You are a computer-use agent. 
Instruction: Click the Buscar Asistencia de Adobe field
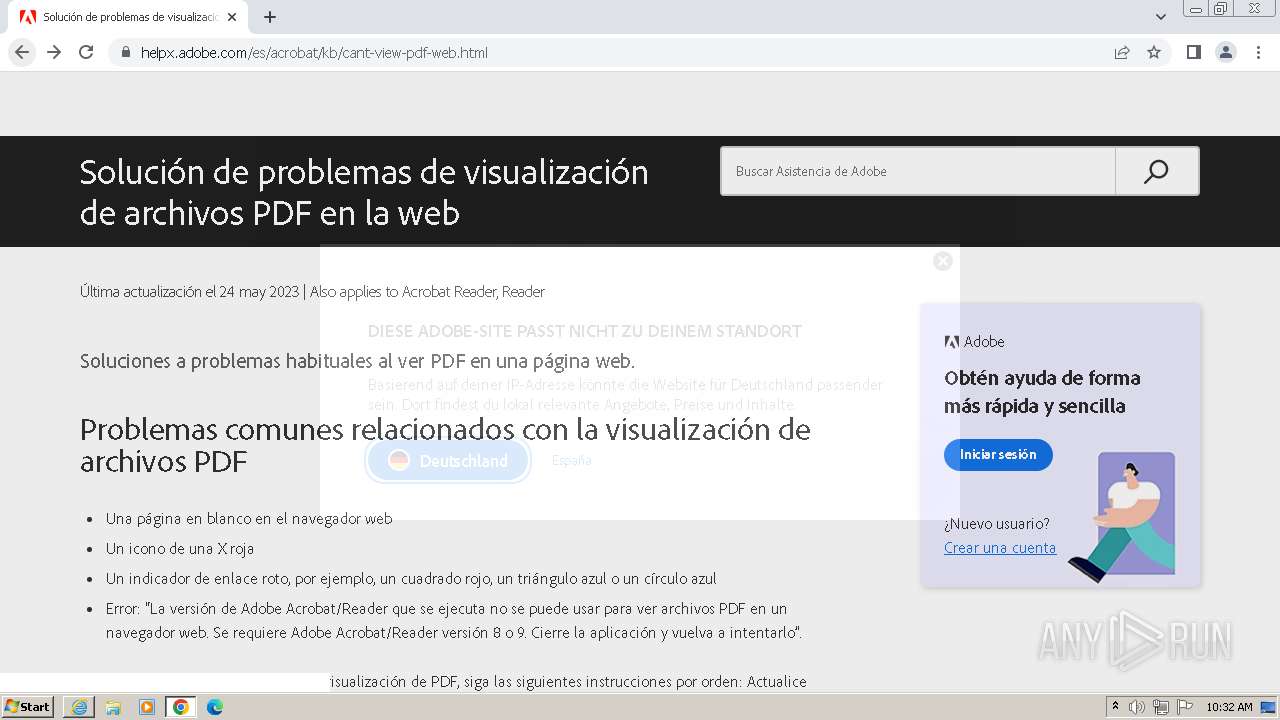pos(918,171)
